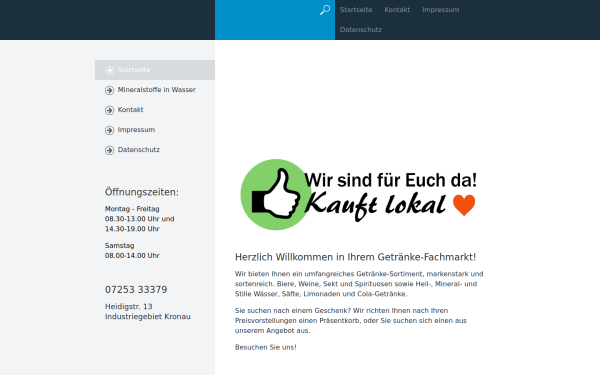Open the sidebar Datenschutz text link
This screenshot has width=600, height=375.
point(139,150)
